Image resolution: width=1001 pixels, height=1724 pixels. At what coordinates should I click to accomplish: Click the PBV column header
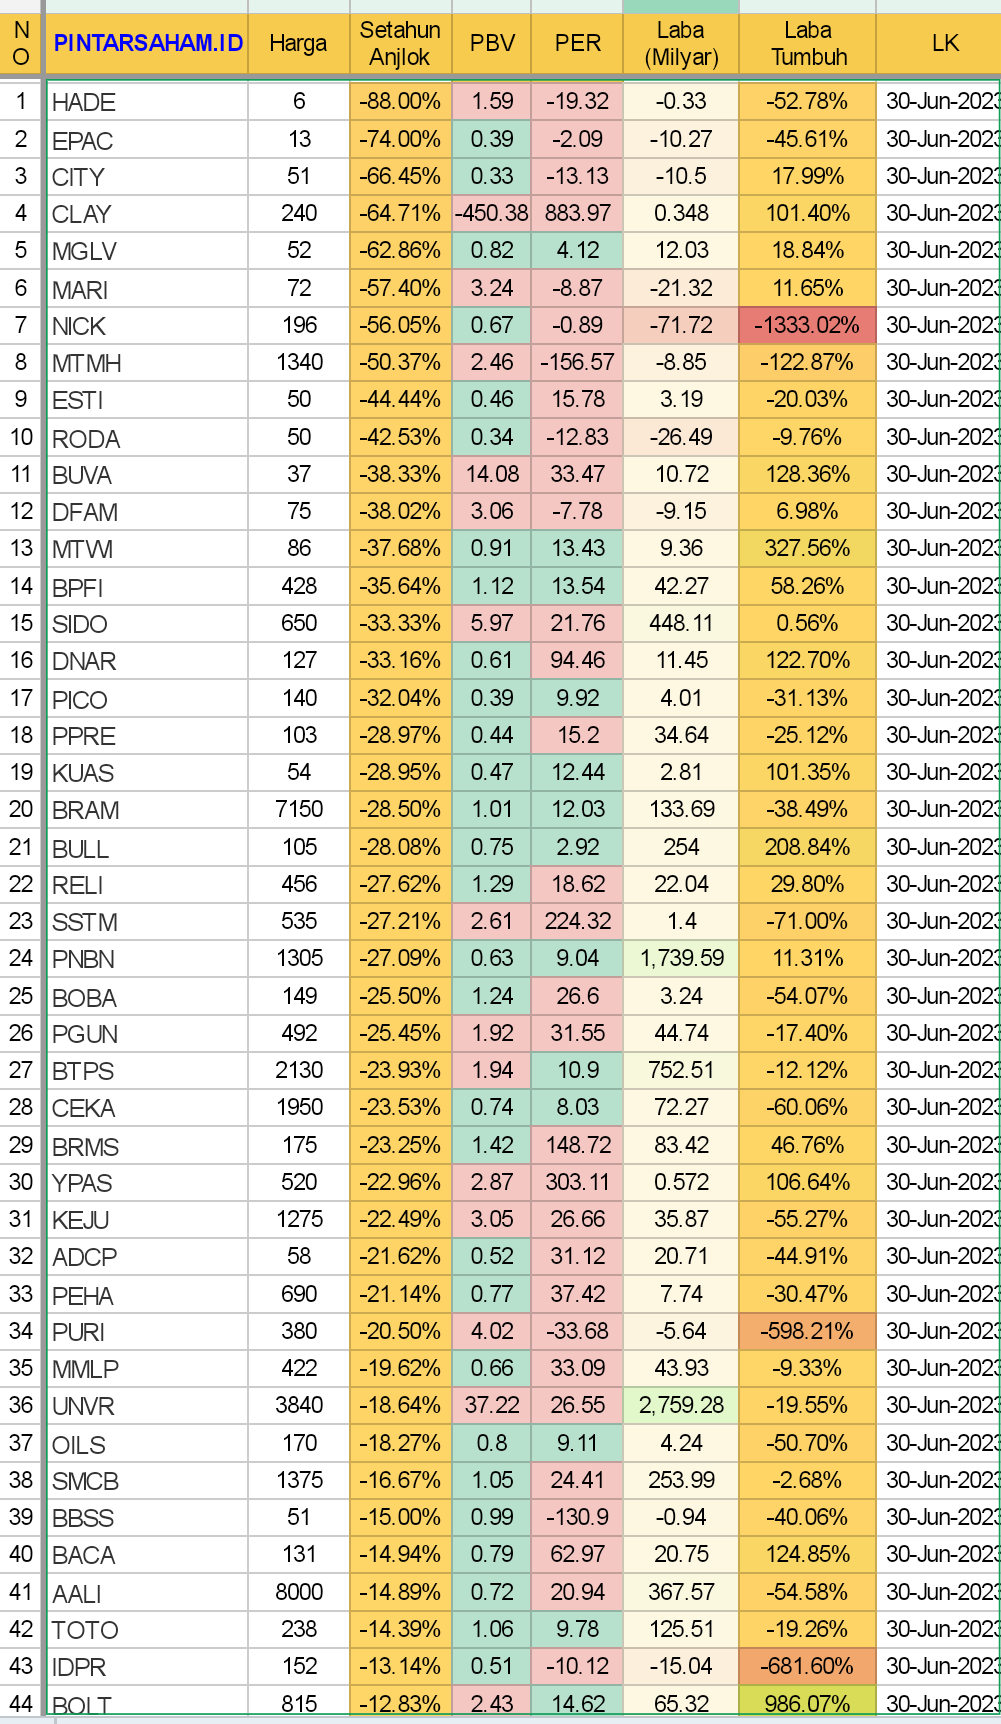tap(492, 43)
